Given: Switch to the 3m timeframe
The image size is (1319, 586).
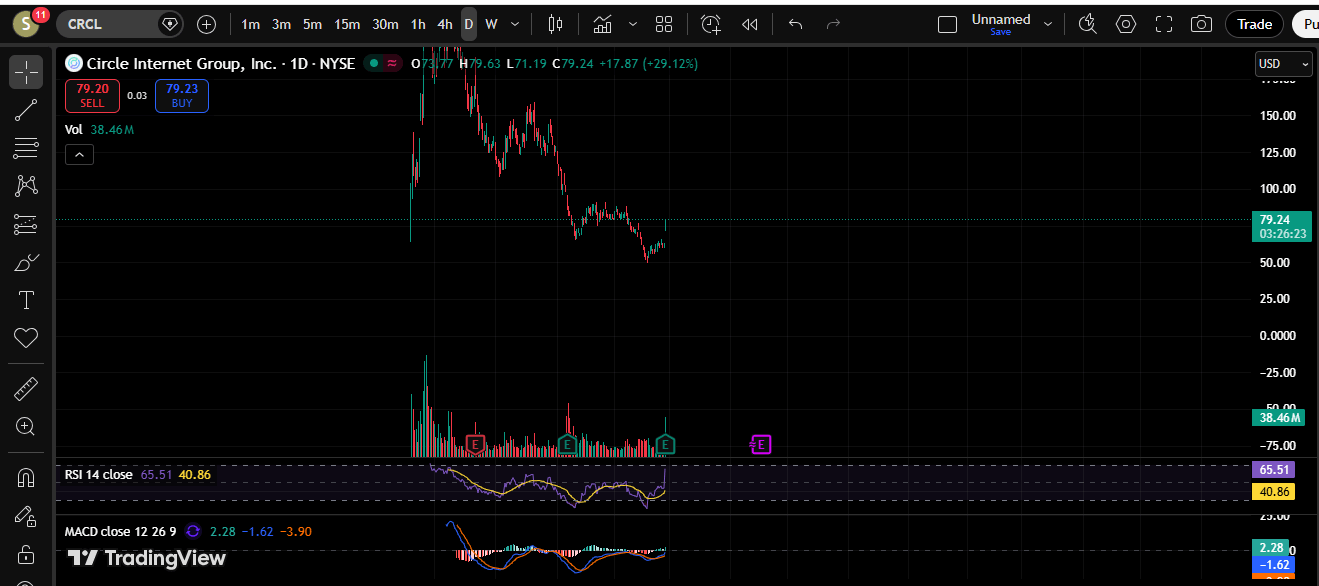Looking at the screenshot, I should pos(281,24).
